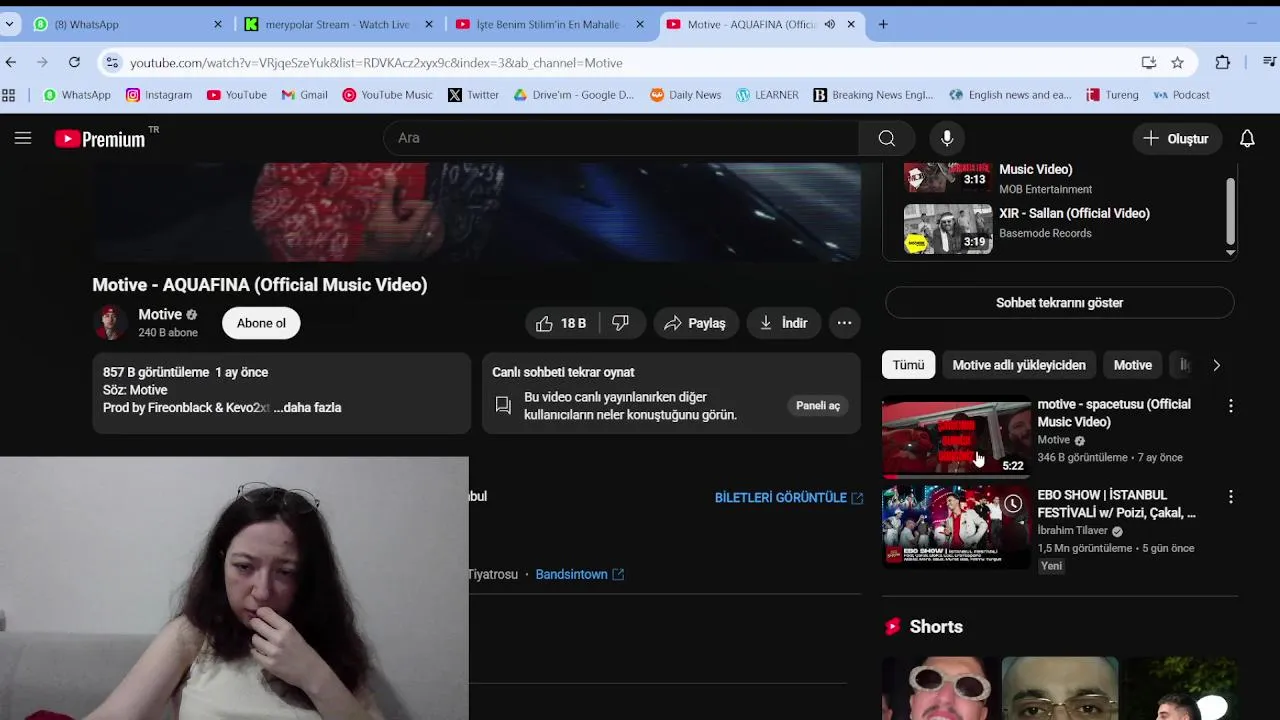Image resolution: width=1280 pixels, height=720 pixels.
Task: Switch to the WhatsApp tab
Action: [119, 24]
